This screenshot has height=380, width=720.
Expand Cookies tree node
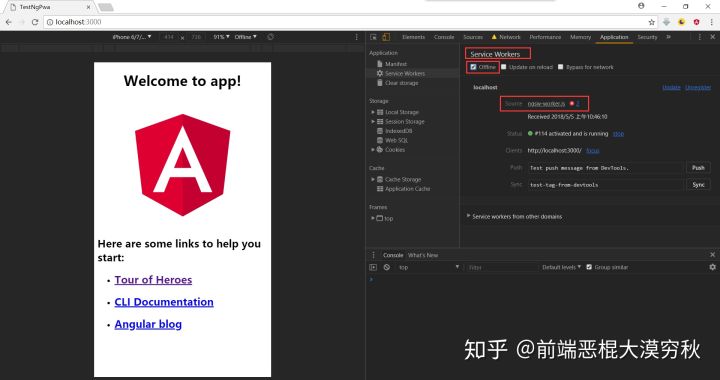pos(373,150)
